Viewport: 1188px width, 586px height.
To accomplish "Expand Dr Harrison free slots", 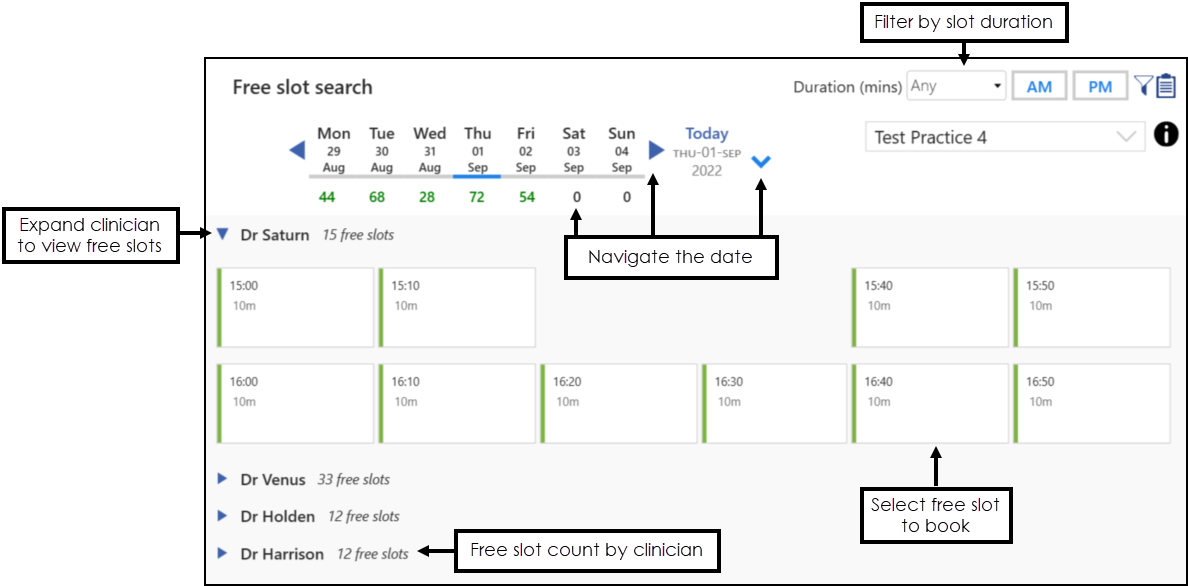I will click(x=222, y=553).
